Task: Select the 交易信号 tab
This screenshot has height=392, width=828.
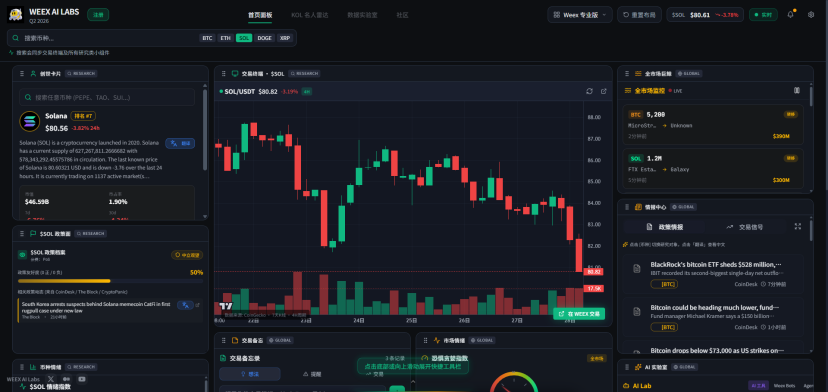Action: click(x=745, y=227)
